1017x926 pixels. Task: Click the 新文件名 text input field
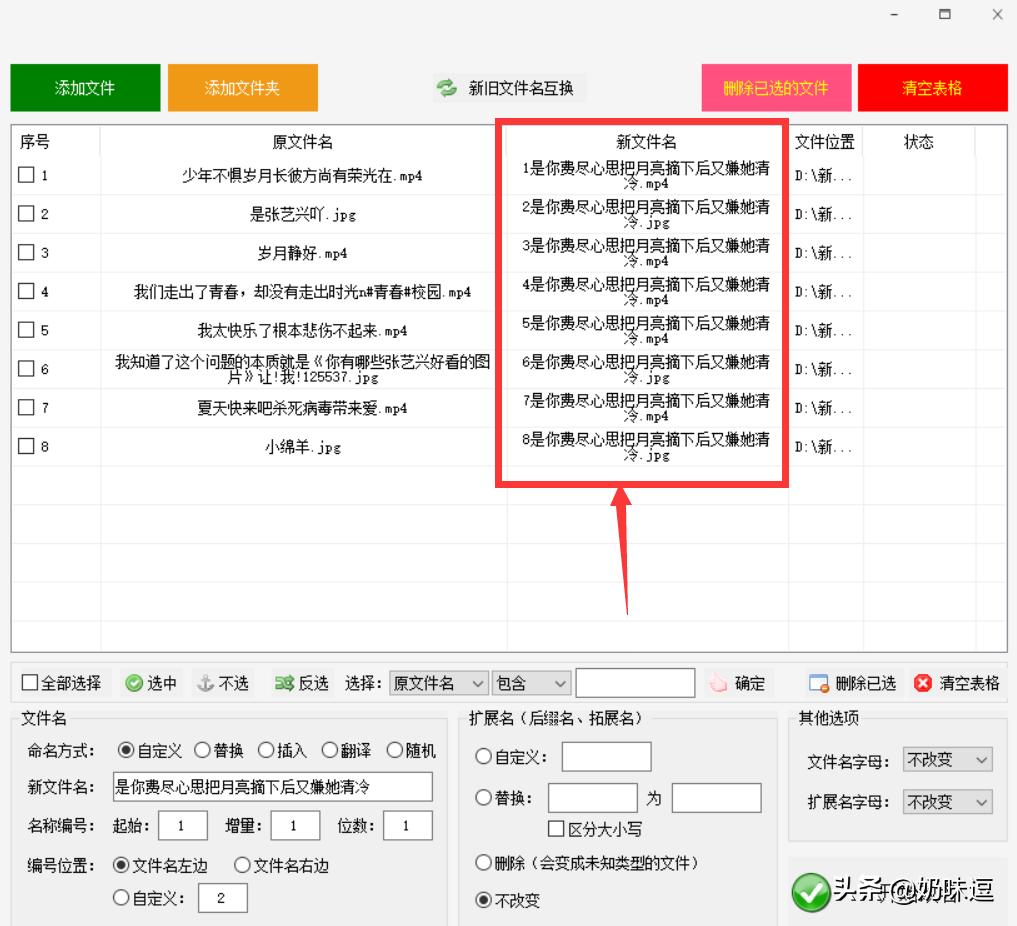[270, 788]
